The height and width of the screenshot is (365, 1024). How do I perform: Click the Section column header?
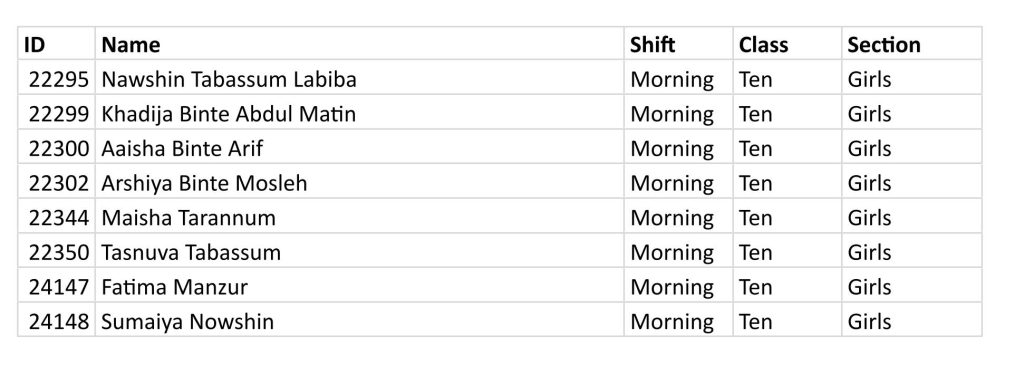click(912, 44)
